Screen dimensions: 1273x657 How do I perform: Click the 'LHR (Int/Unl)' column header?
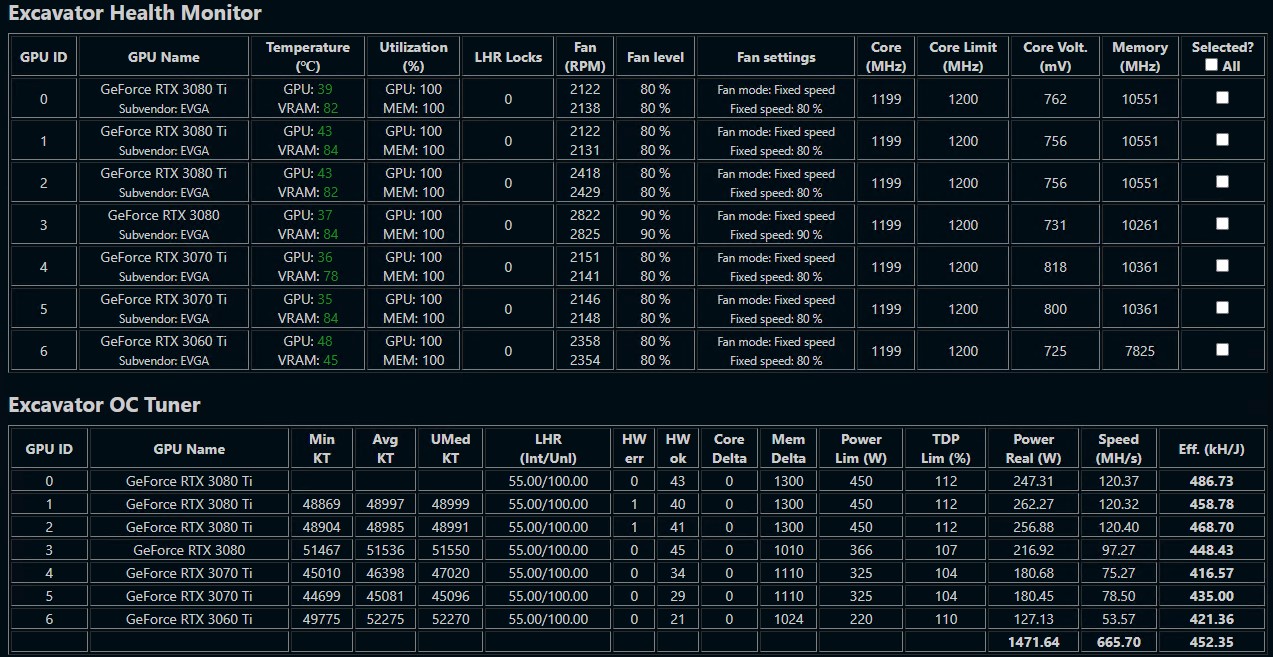pos(548,449)
